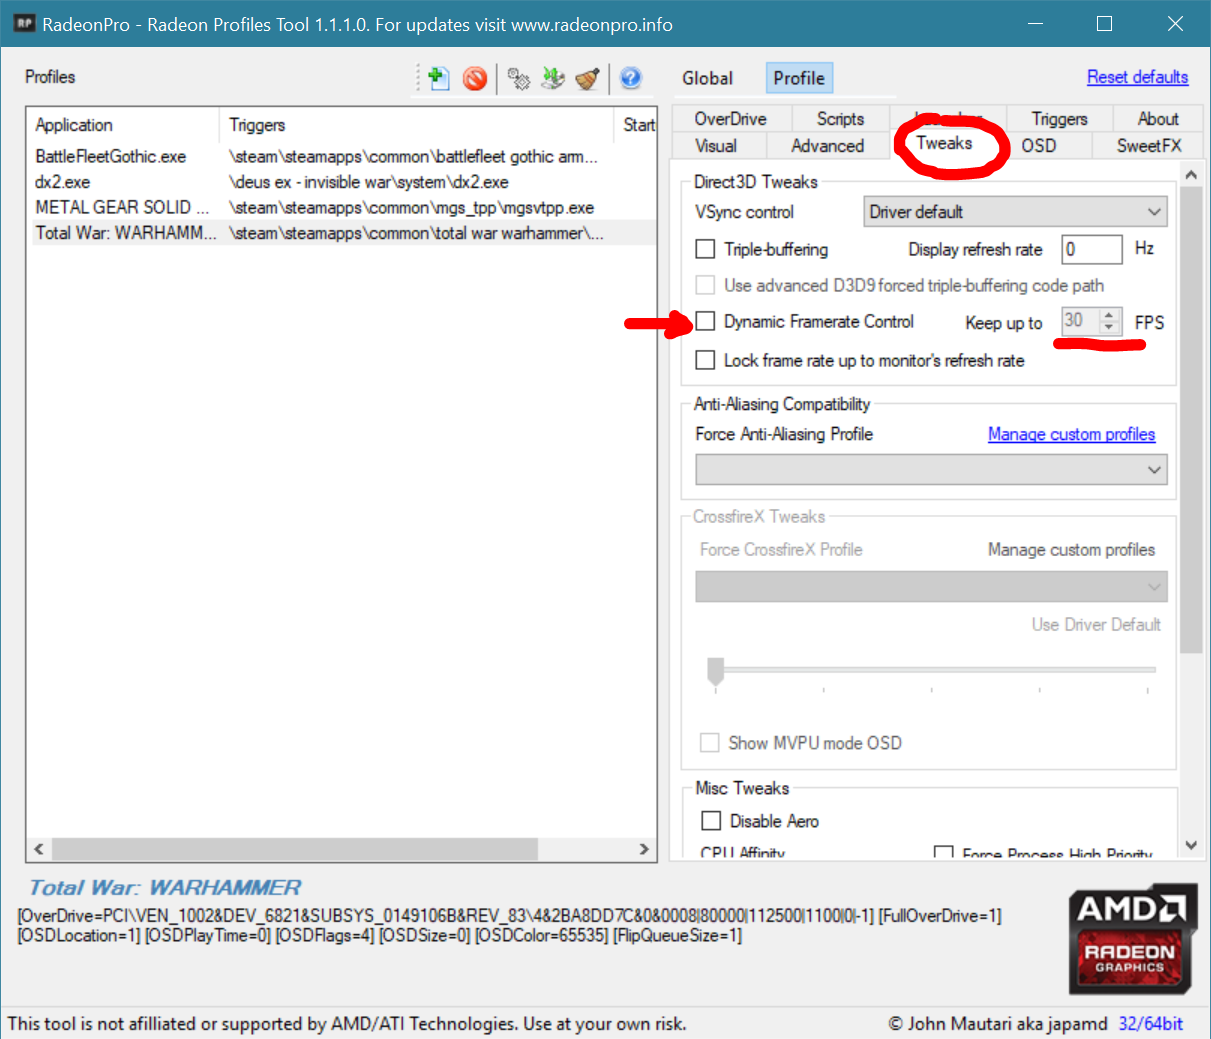
Task: Remove the selected profile with the red icon
Action: click(x=475, y=78)
